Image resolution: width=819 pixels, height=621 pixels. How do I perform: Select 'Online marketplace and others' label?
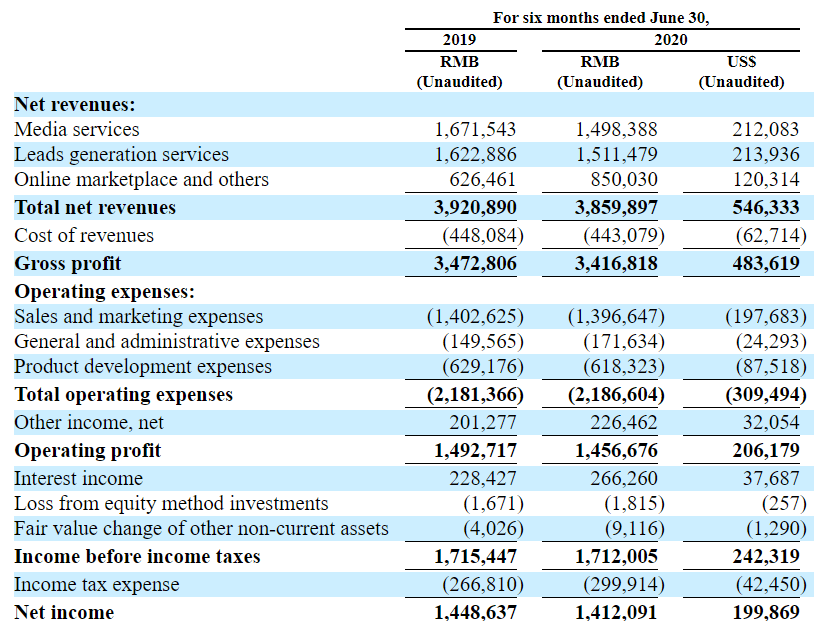142,180
